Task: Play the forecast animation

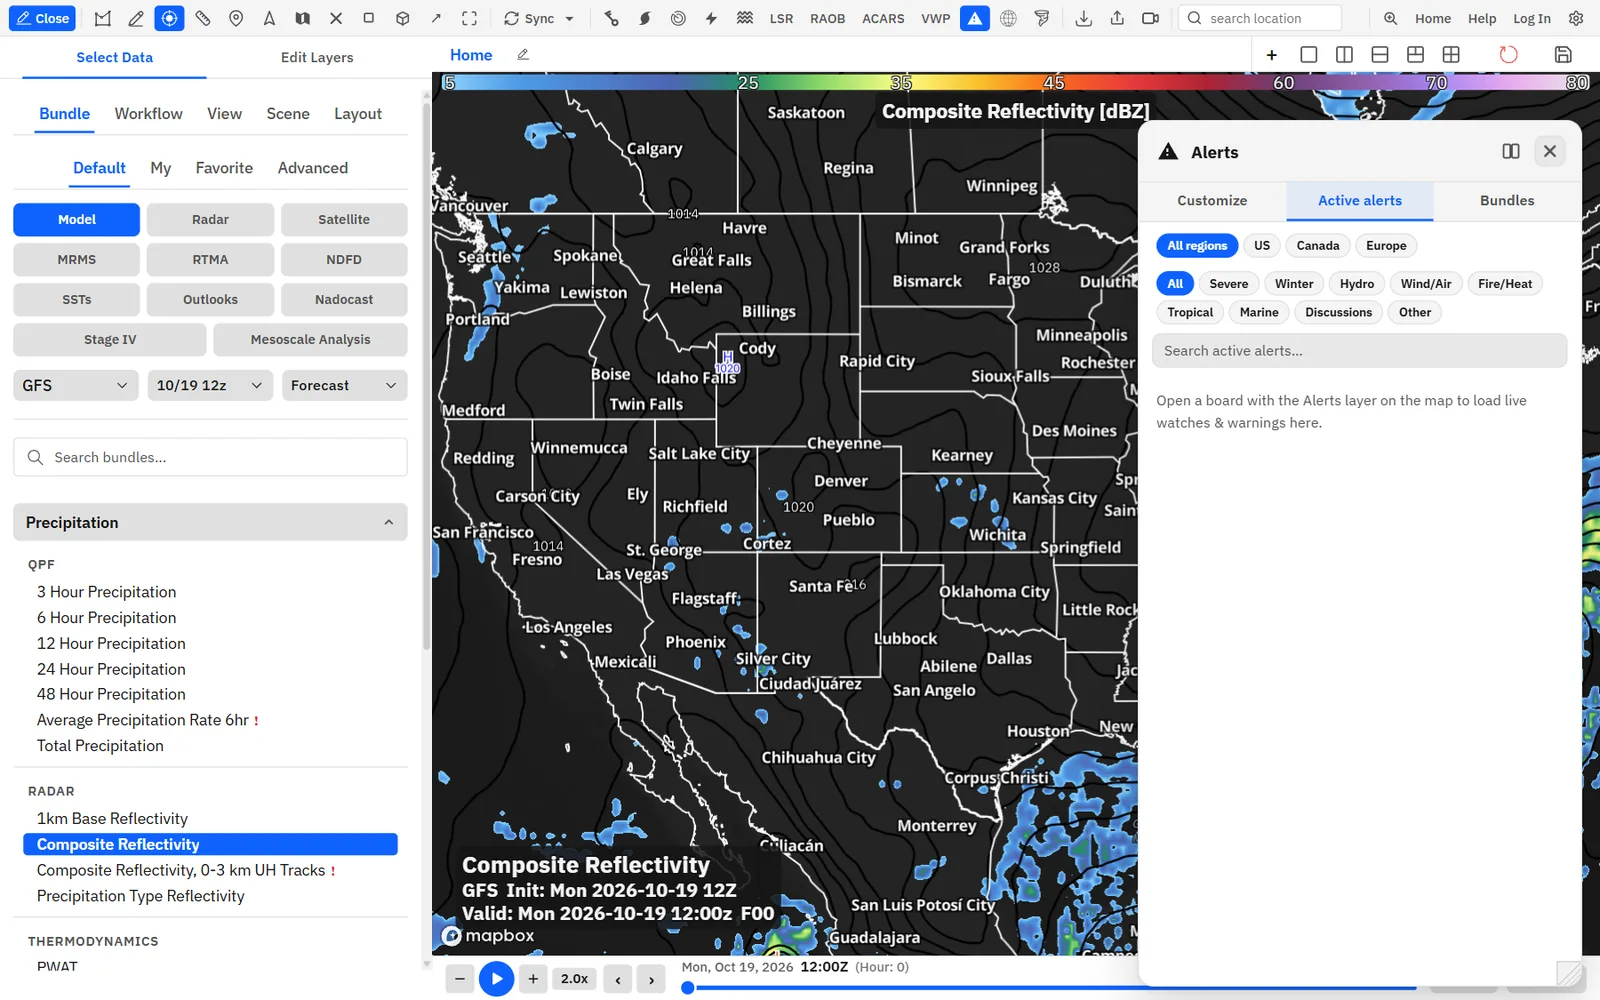Action: [x=496, y=979]
